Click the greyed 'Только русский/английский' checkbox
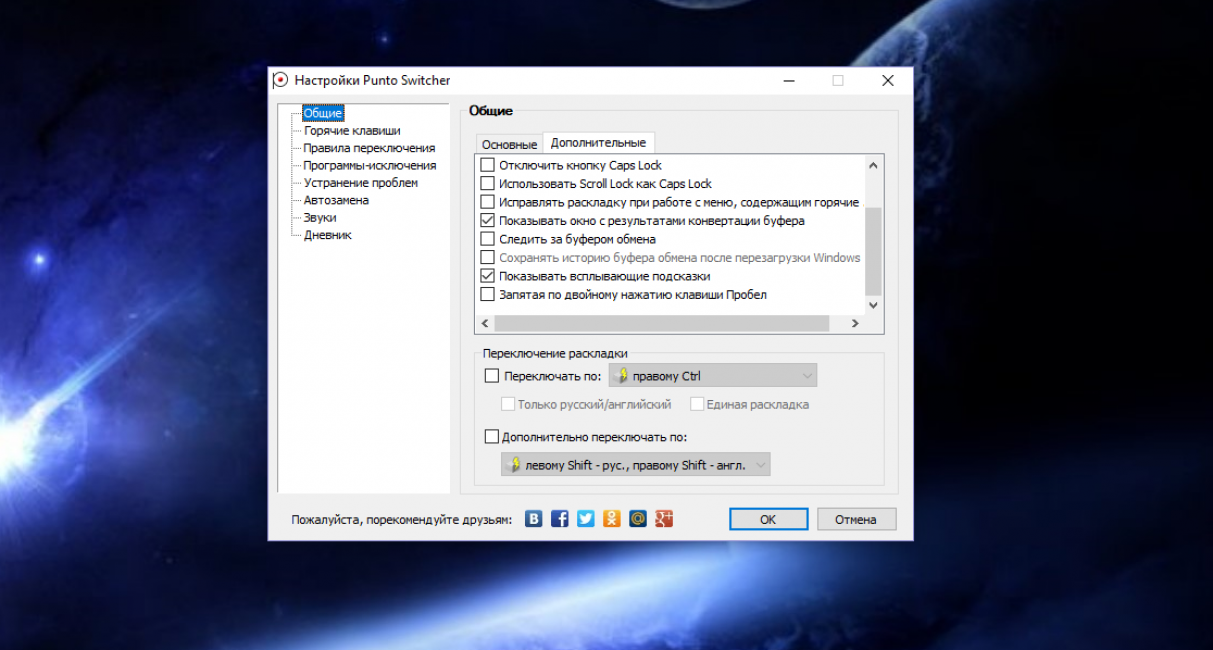This screenshot has width=1213, height=650. (508, 405)
